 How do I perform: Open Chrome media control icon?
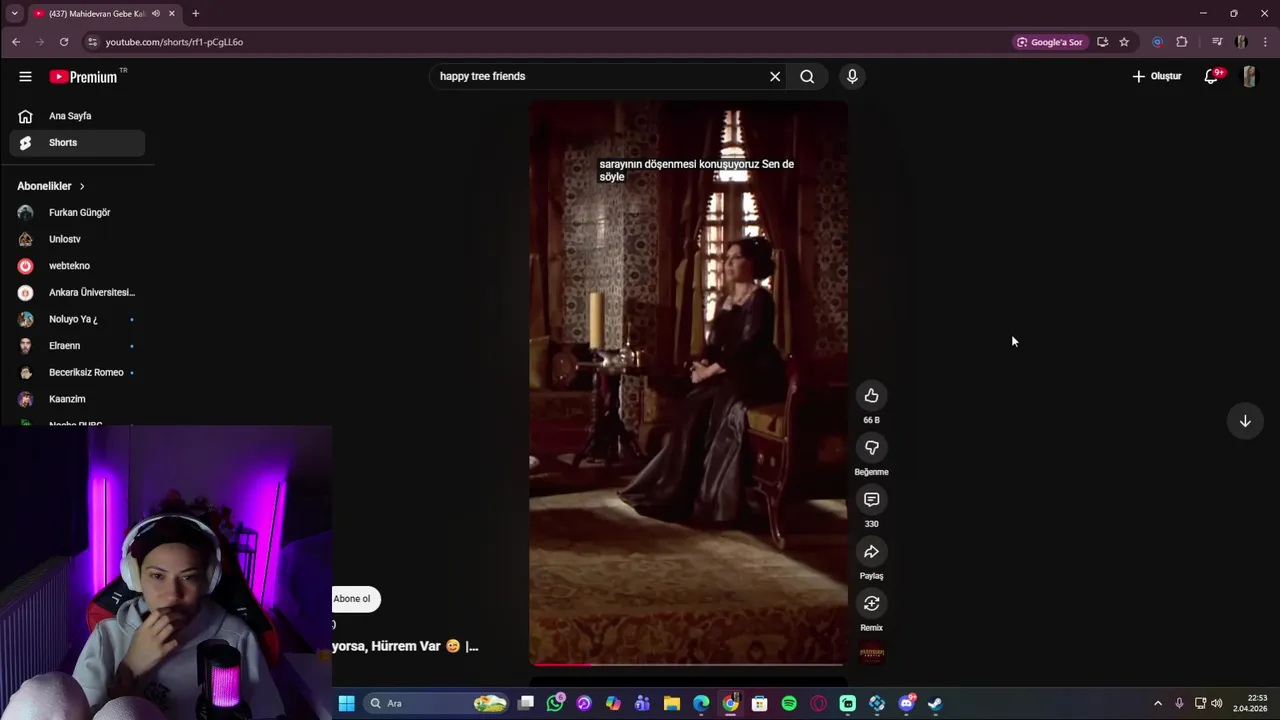tap(1217, 42)
